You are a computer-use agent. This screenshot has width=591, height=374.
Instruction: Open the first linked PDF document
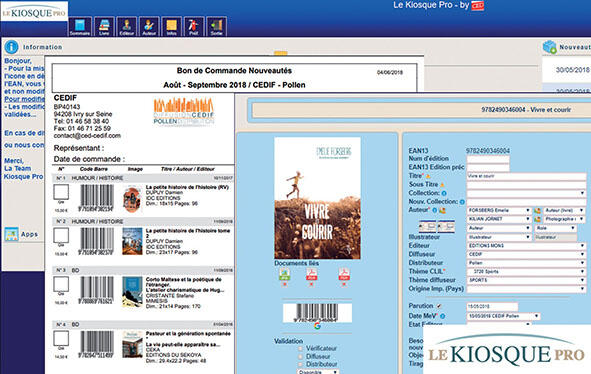tap(311, 274)
